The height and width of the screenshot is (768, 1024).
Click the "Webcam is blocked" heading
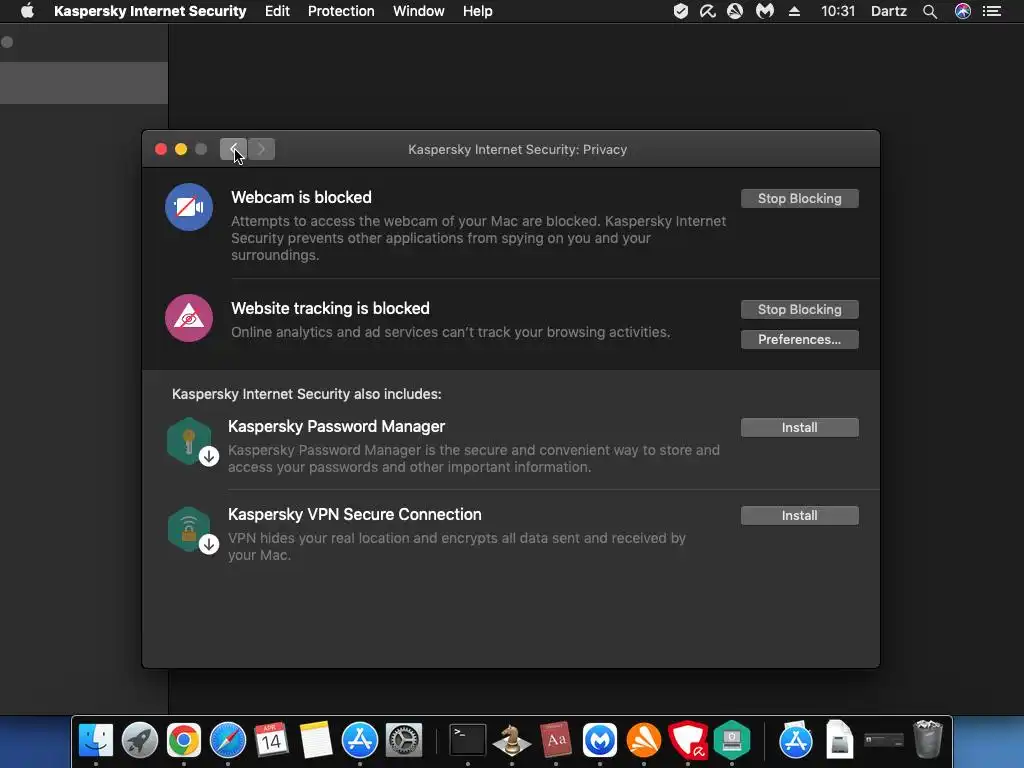pos(301,197)
